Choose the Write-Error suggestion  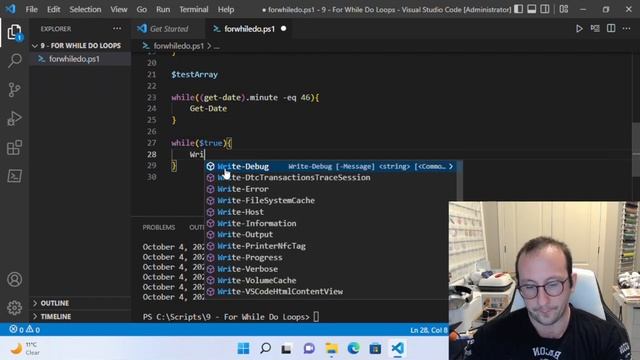tap(331, 189)
